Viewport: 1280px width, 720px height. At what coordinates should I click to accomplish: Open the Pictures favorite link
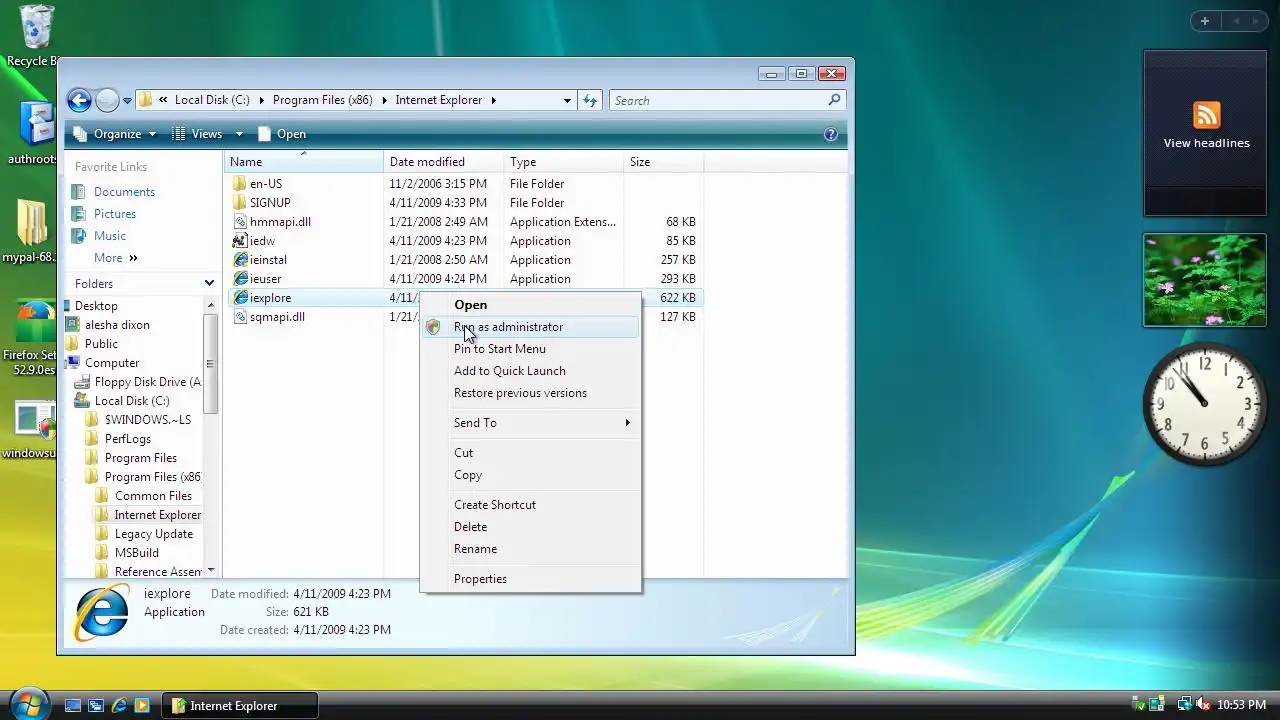tap(114, 214)
